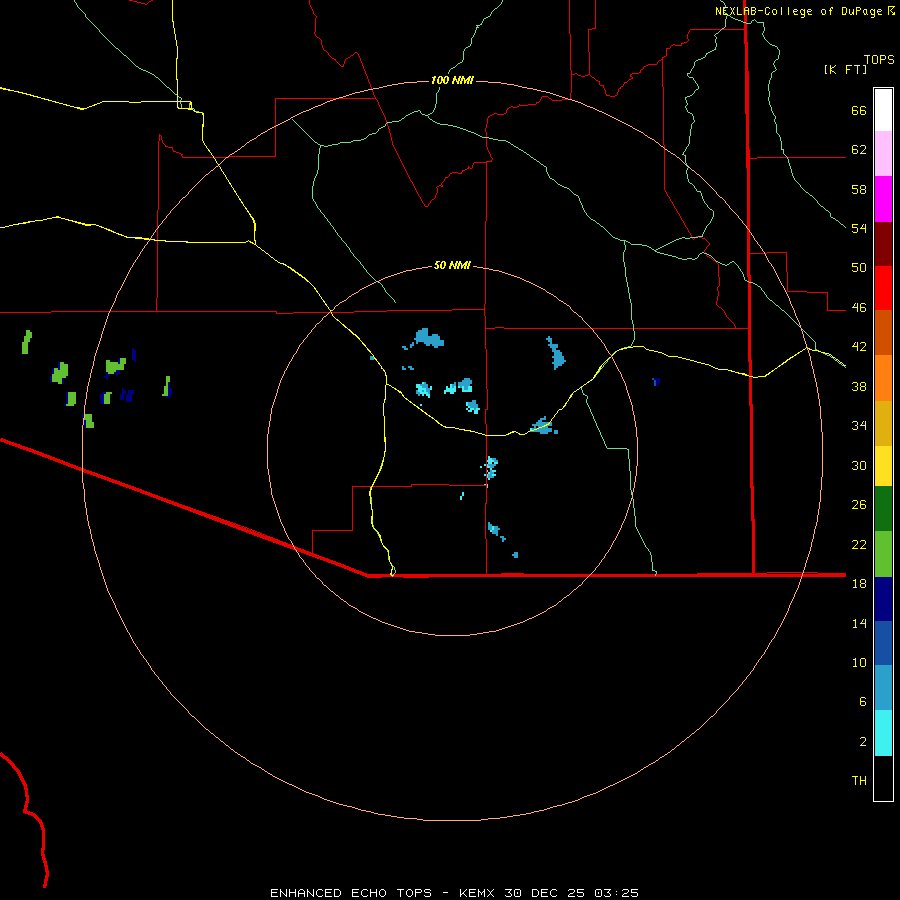Click the legend value 26
Viewport: 900px width, 900px height.
click(x=859, y=505)
